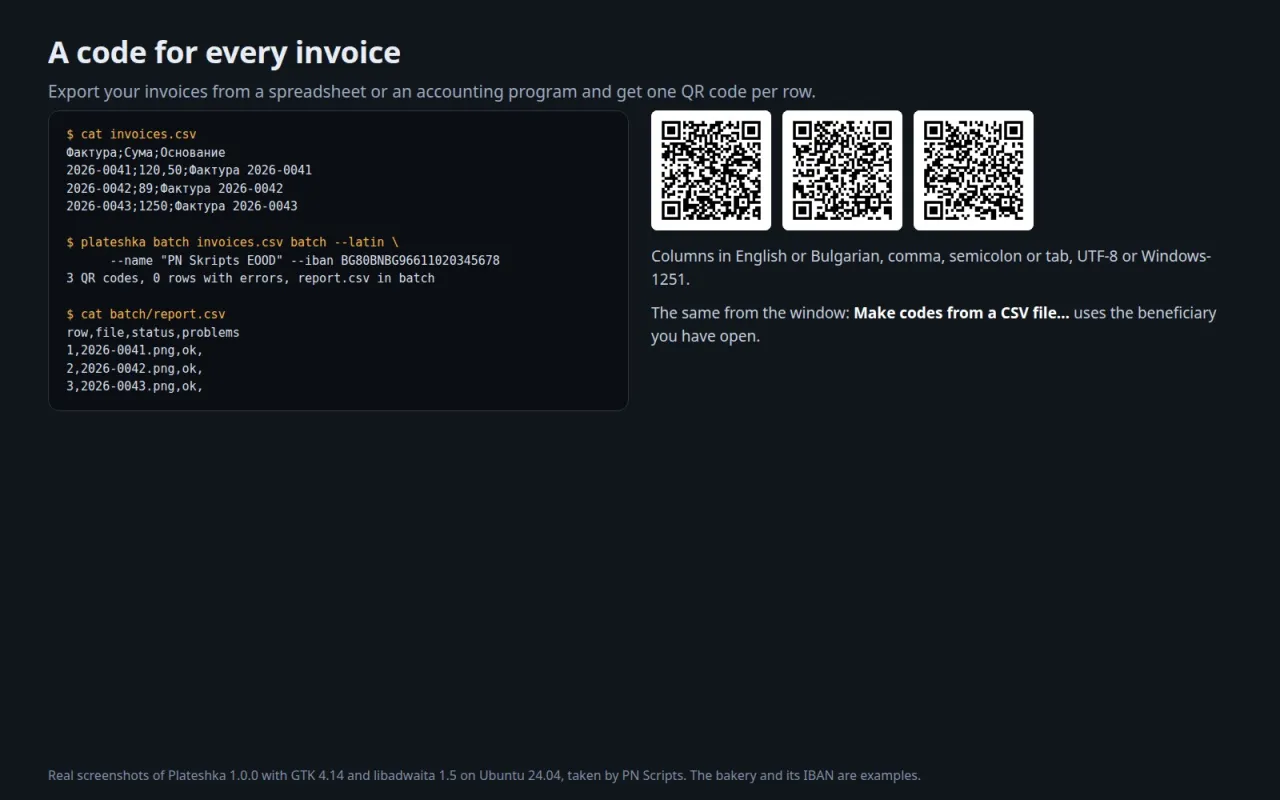
Task: Click the middle QR code thumbnail
Action: (x=842, y=170)
